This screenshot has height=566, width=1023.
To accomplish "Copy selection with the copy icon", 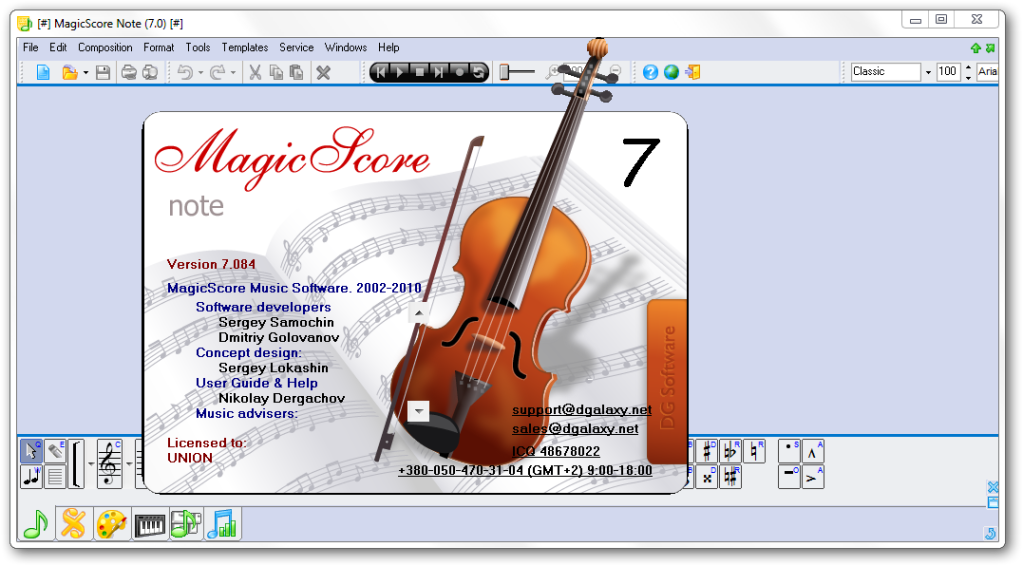I will pyautogui.click(x=276, y=72).
